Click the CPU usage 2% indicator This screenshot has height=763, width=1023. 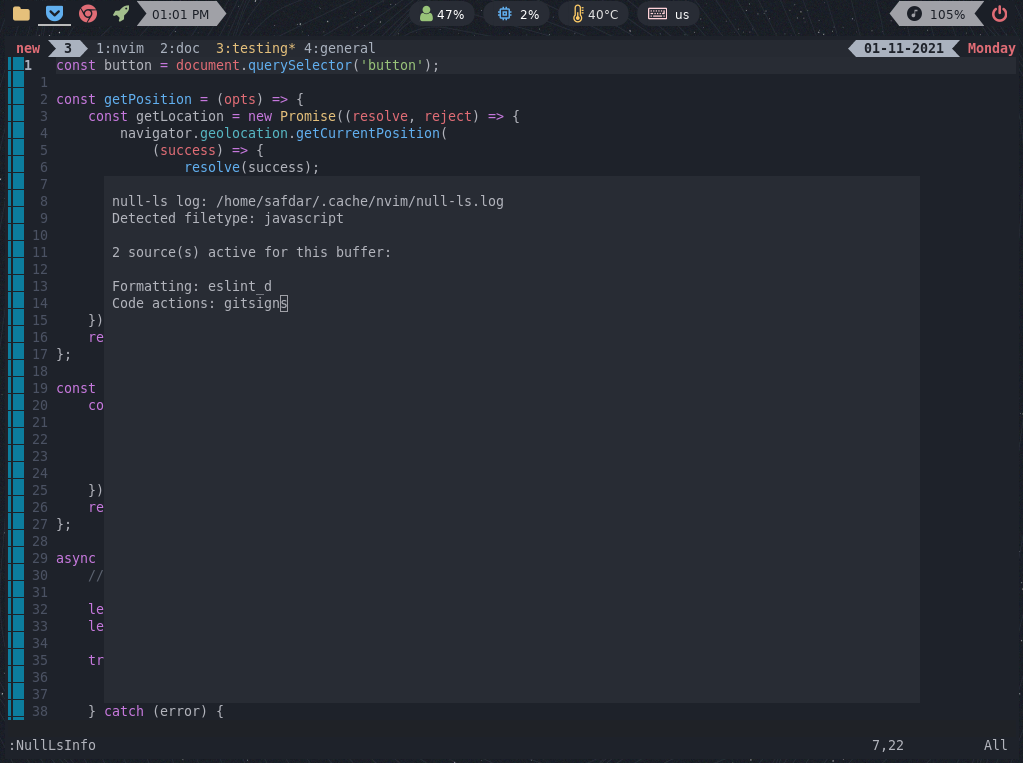coord(518,14)
